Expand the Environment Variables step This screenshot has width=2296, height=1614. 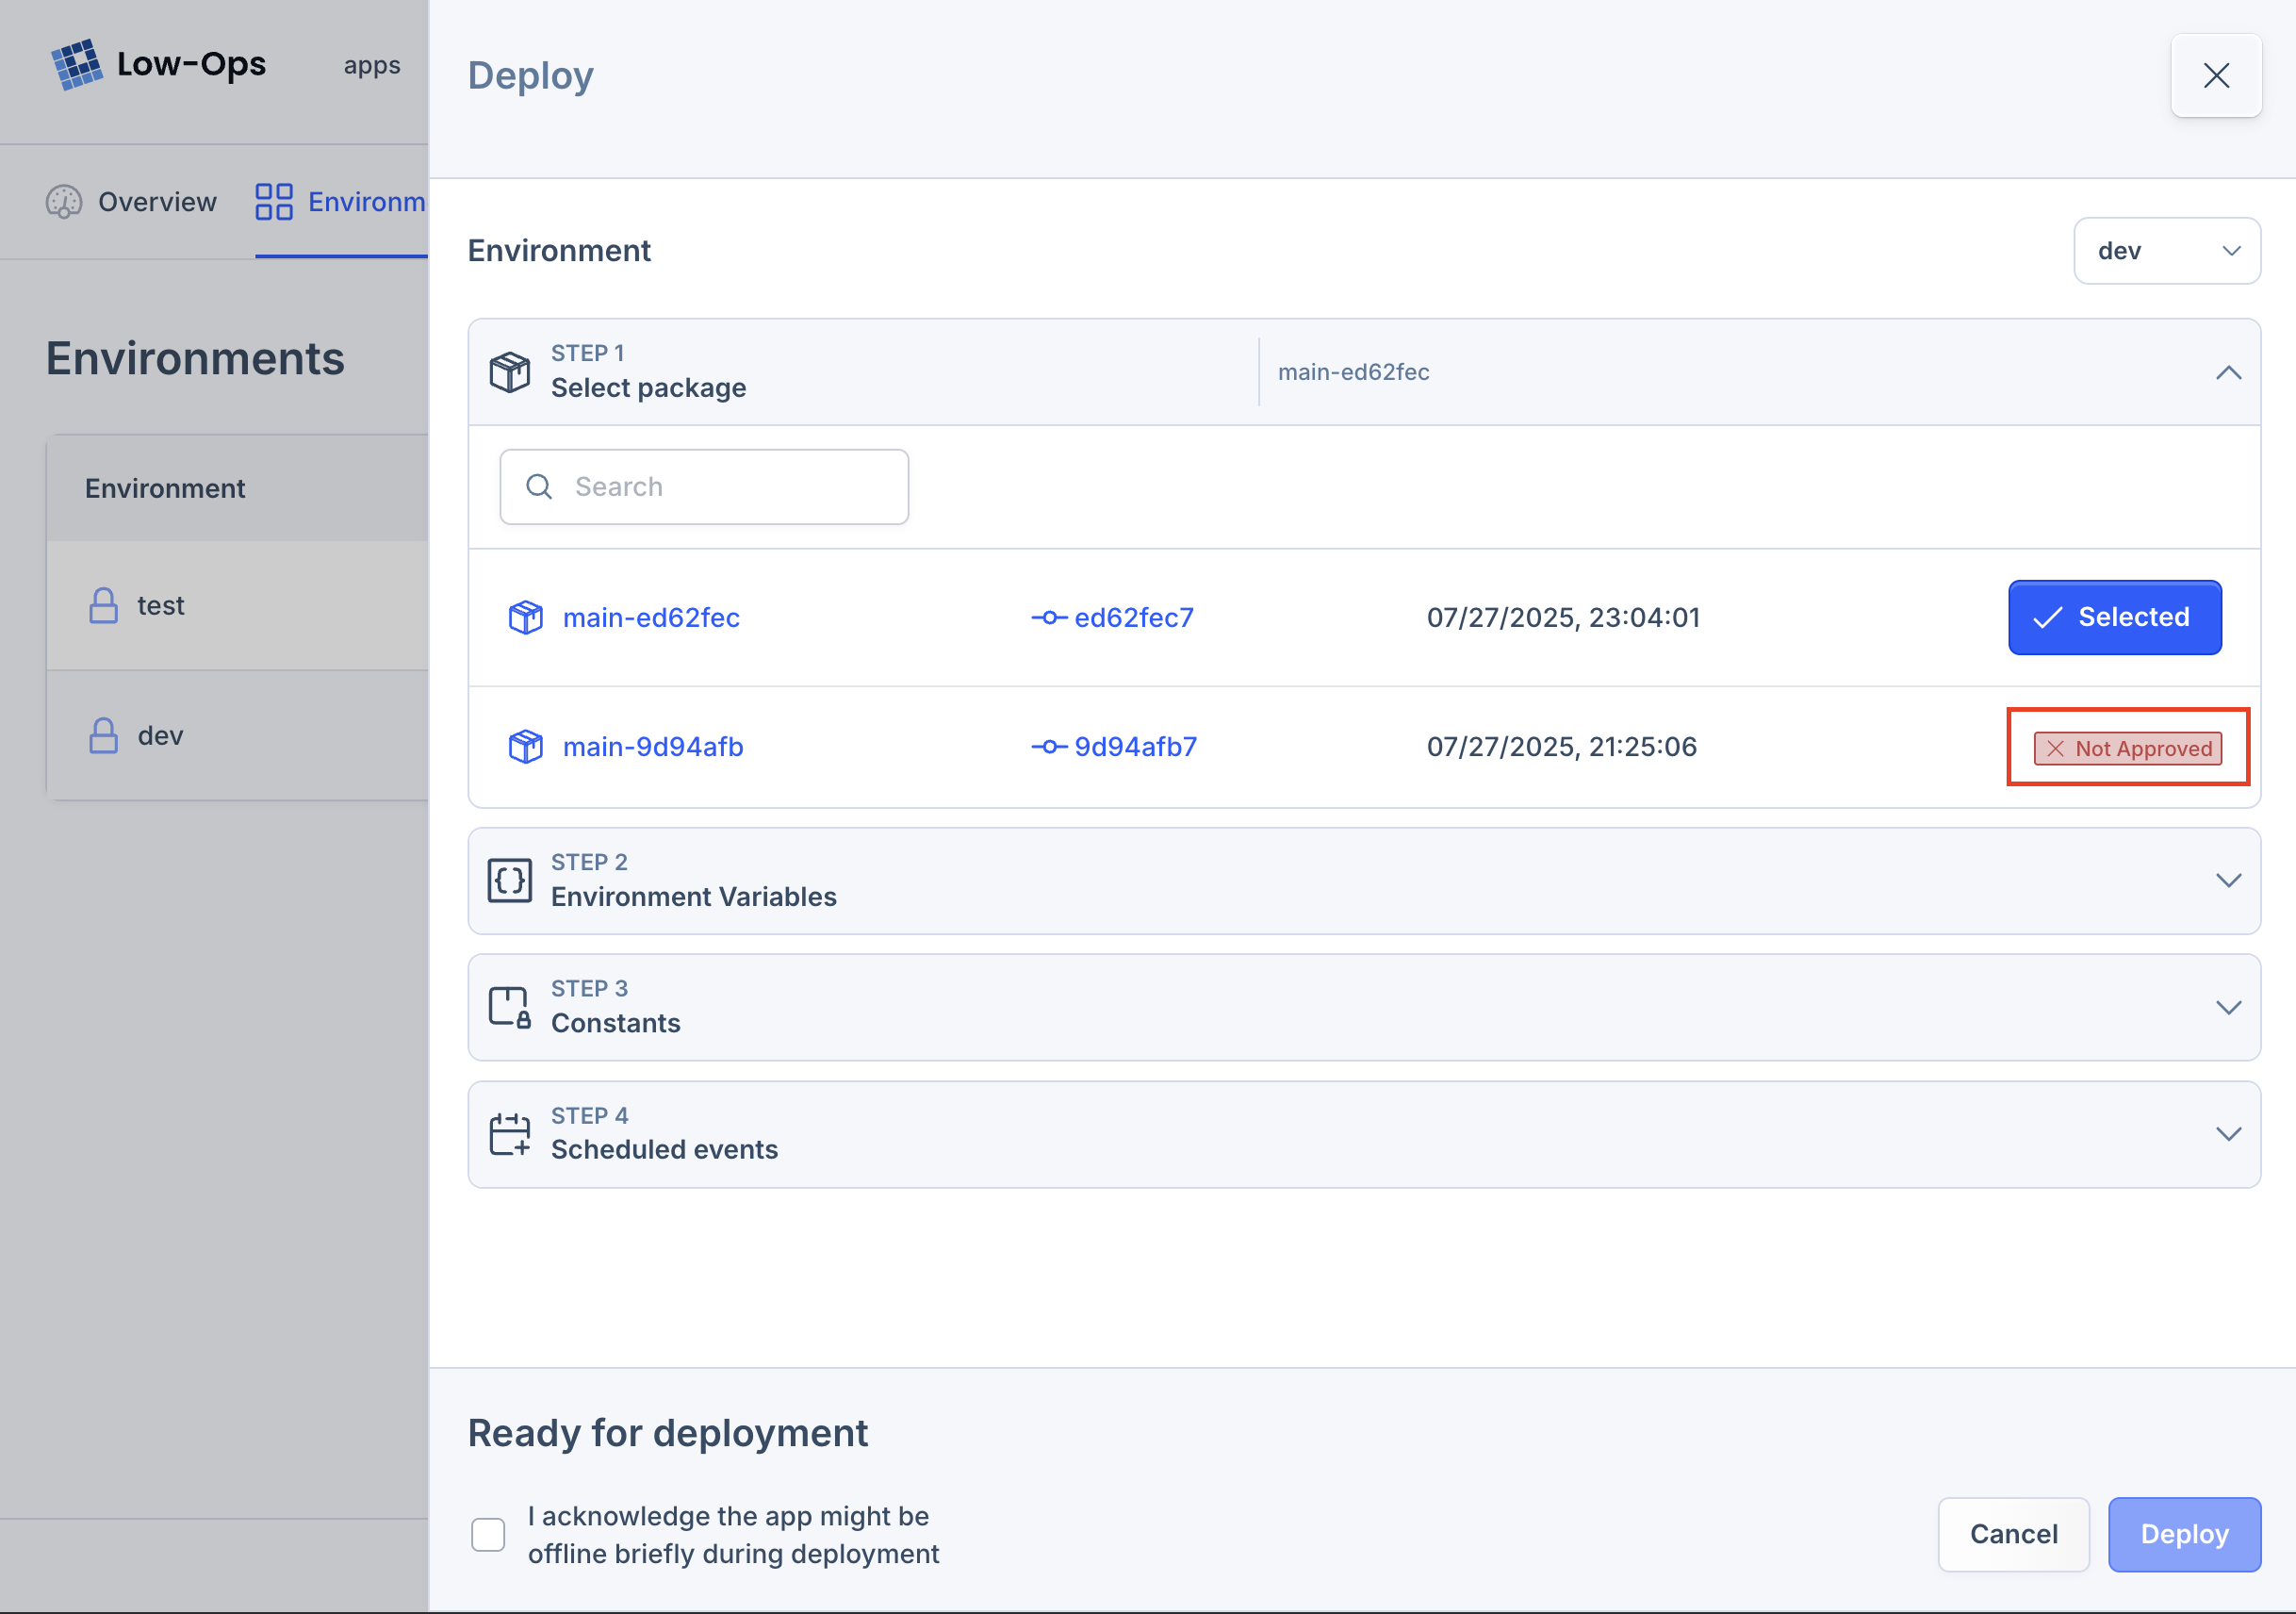[x=2228, y=881]
